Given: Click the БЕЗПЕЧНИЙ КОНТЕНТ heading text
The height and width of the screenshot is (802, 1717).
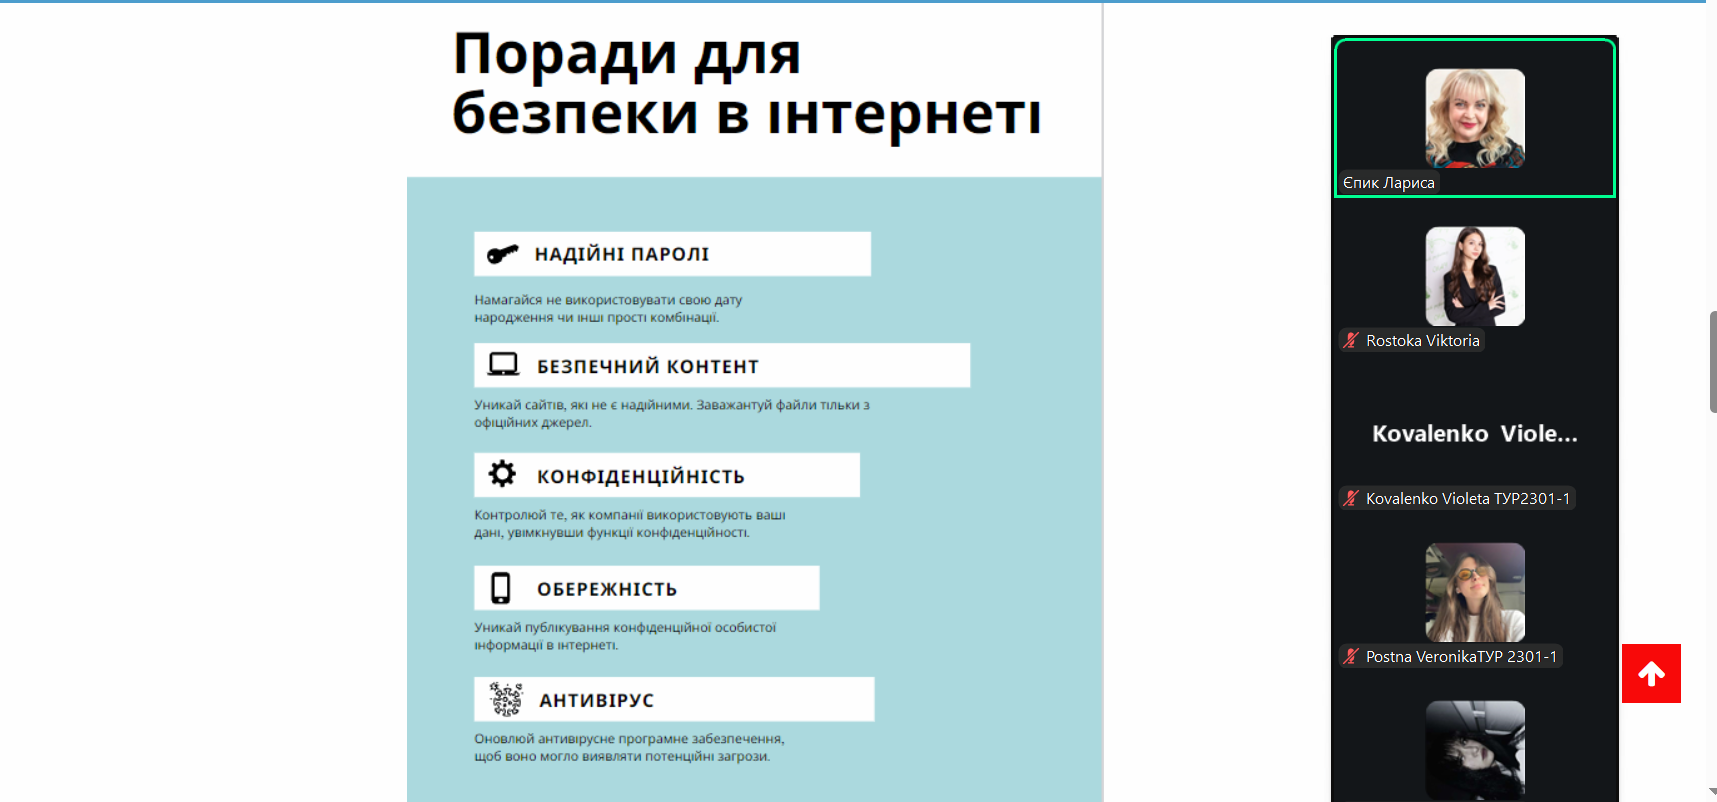Looking at the screenshot, I should click(x=647, y=366).
